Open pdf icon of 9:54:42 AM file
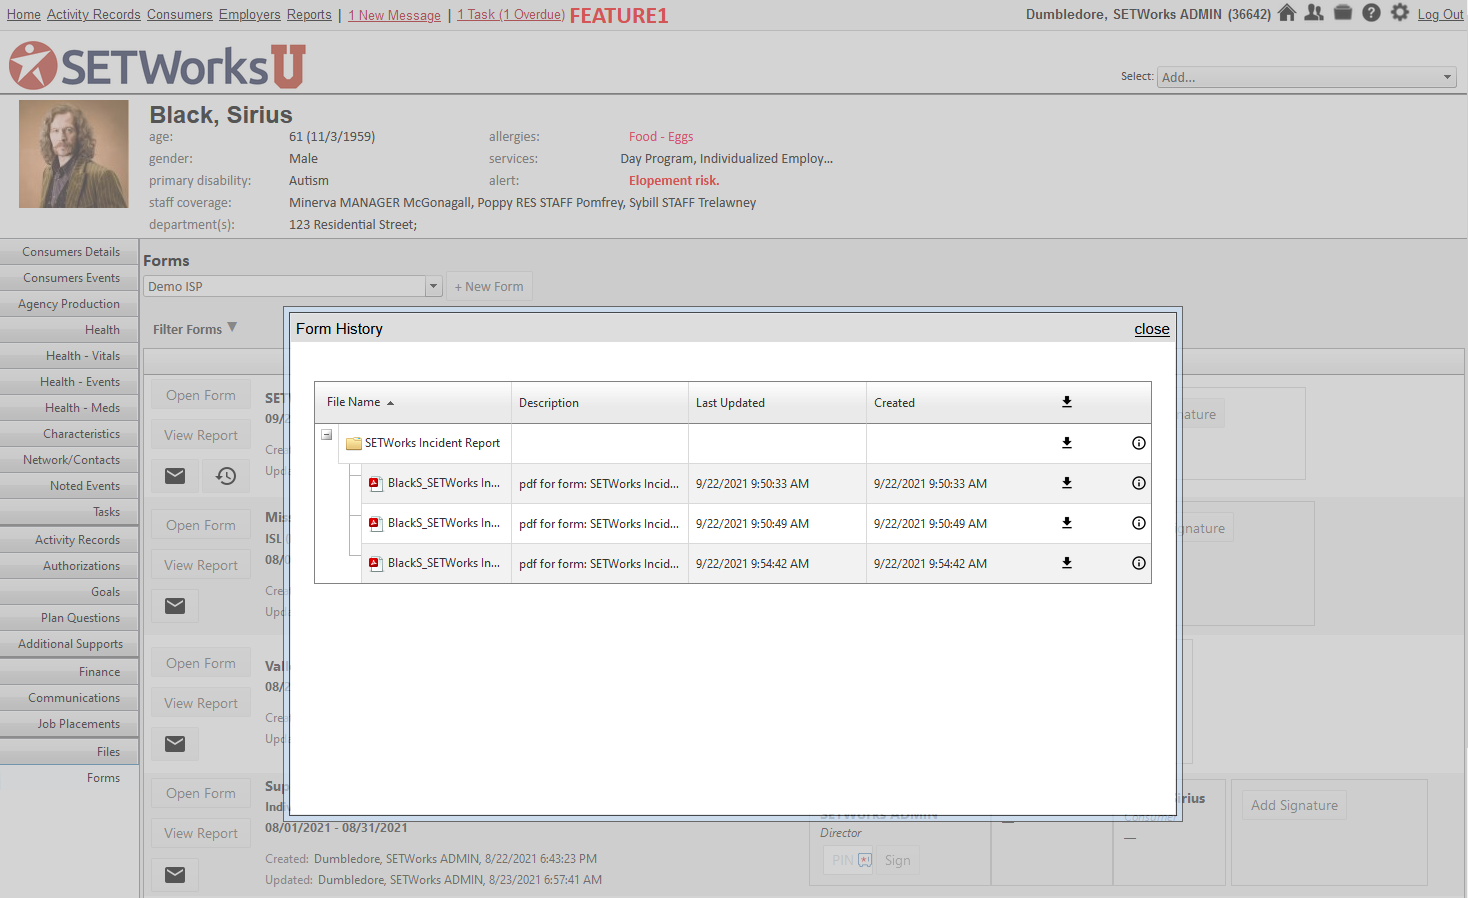The height and width of the screenshot is (898, 1468). click(x=376, y=563)
